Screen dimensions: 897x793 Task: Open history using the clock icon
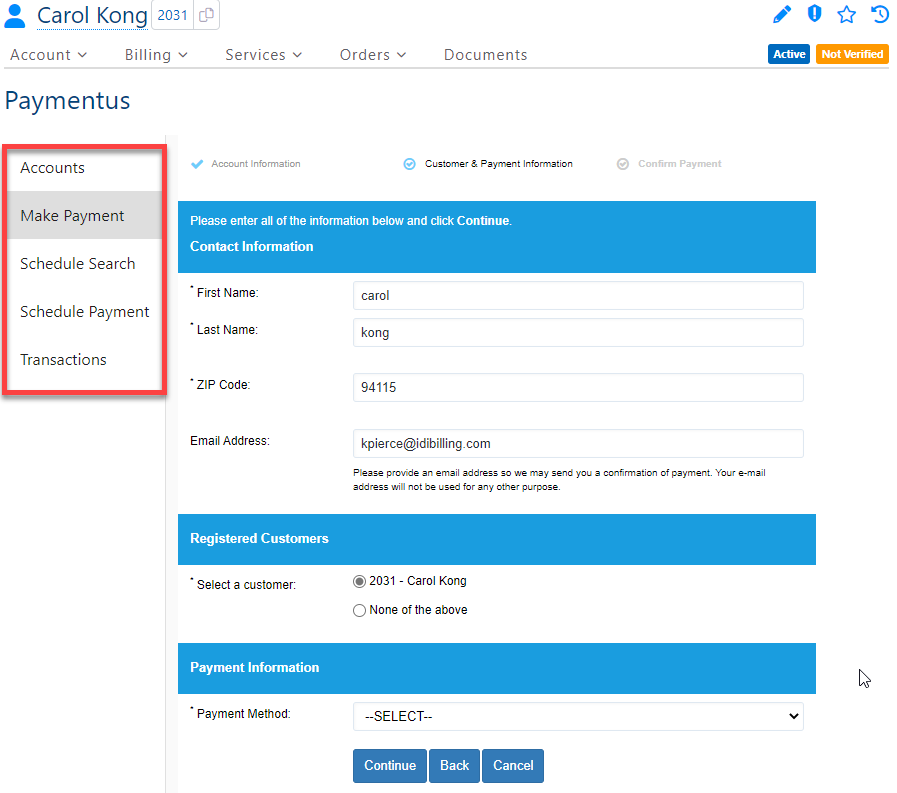click(x=879, y=14)
